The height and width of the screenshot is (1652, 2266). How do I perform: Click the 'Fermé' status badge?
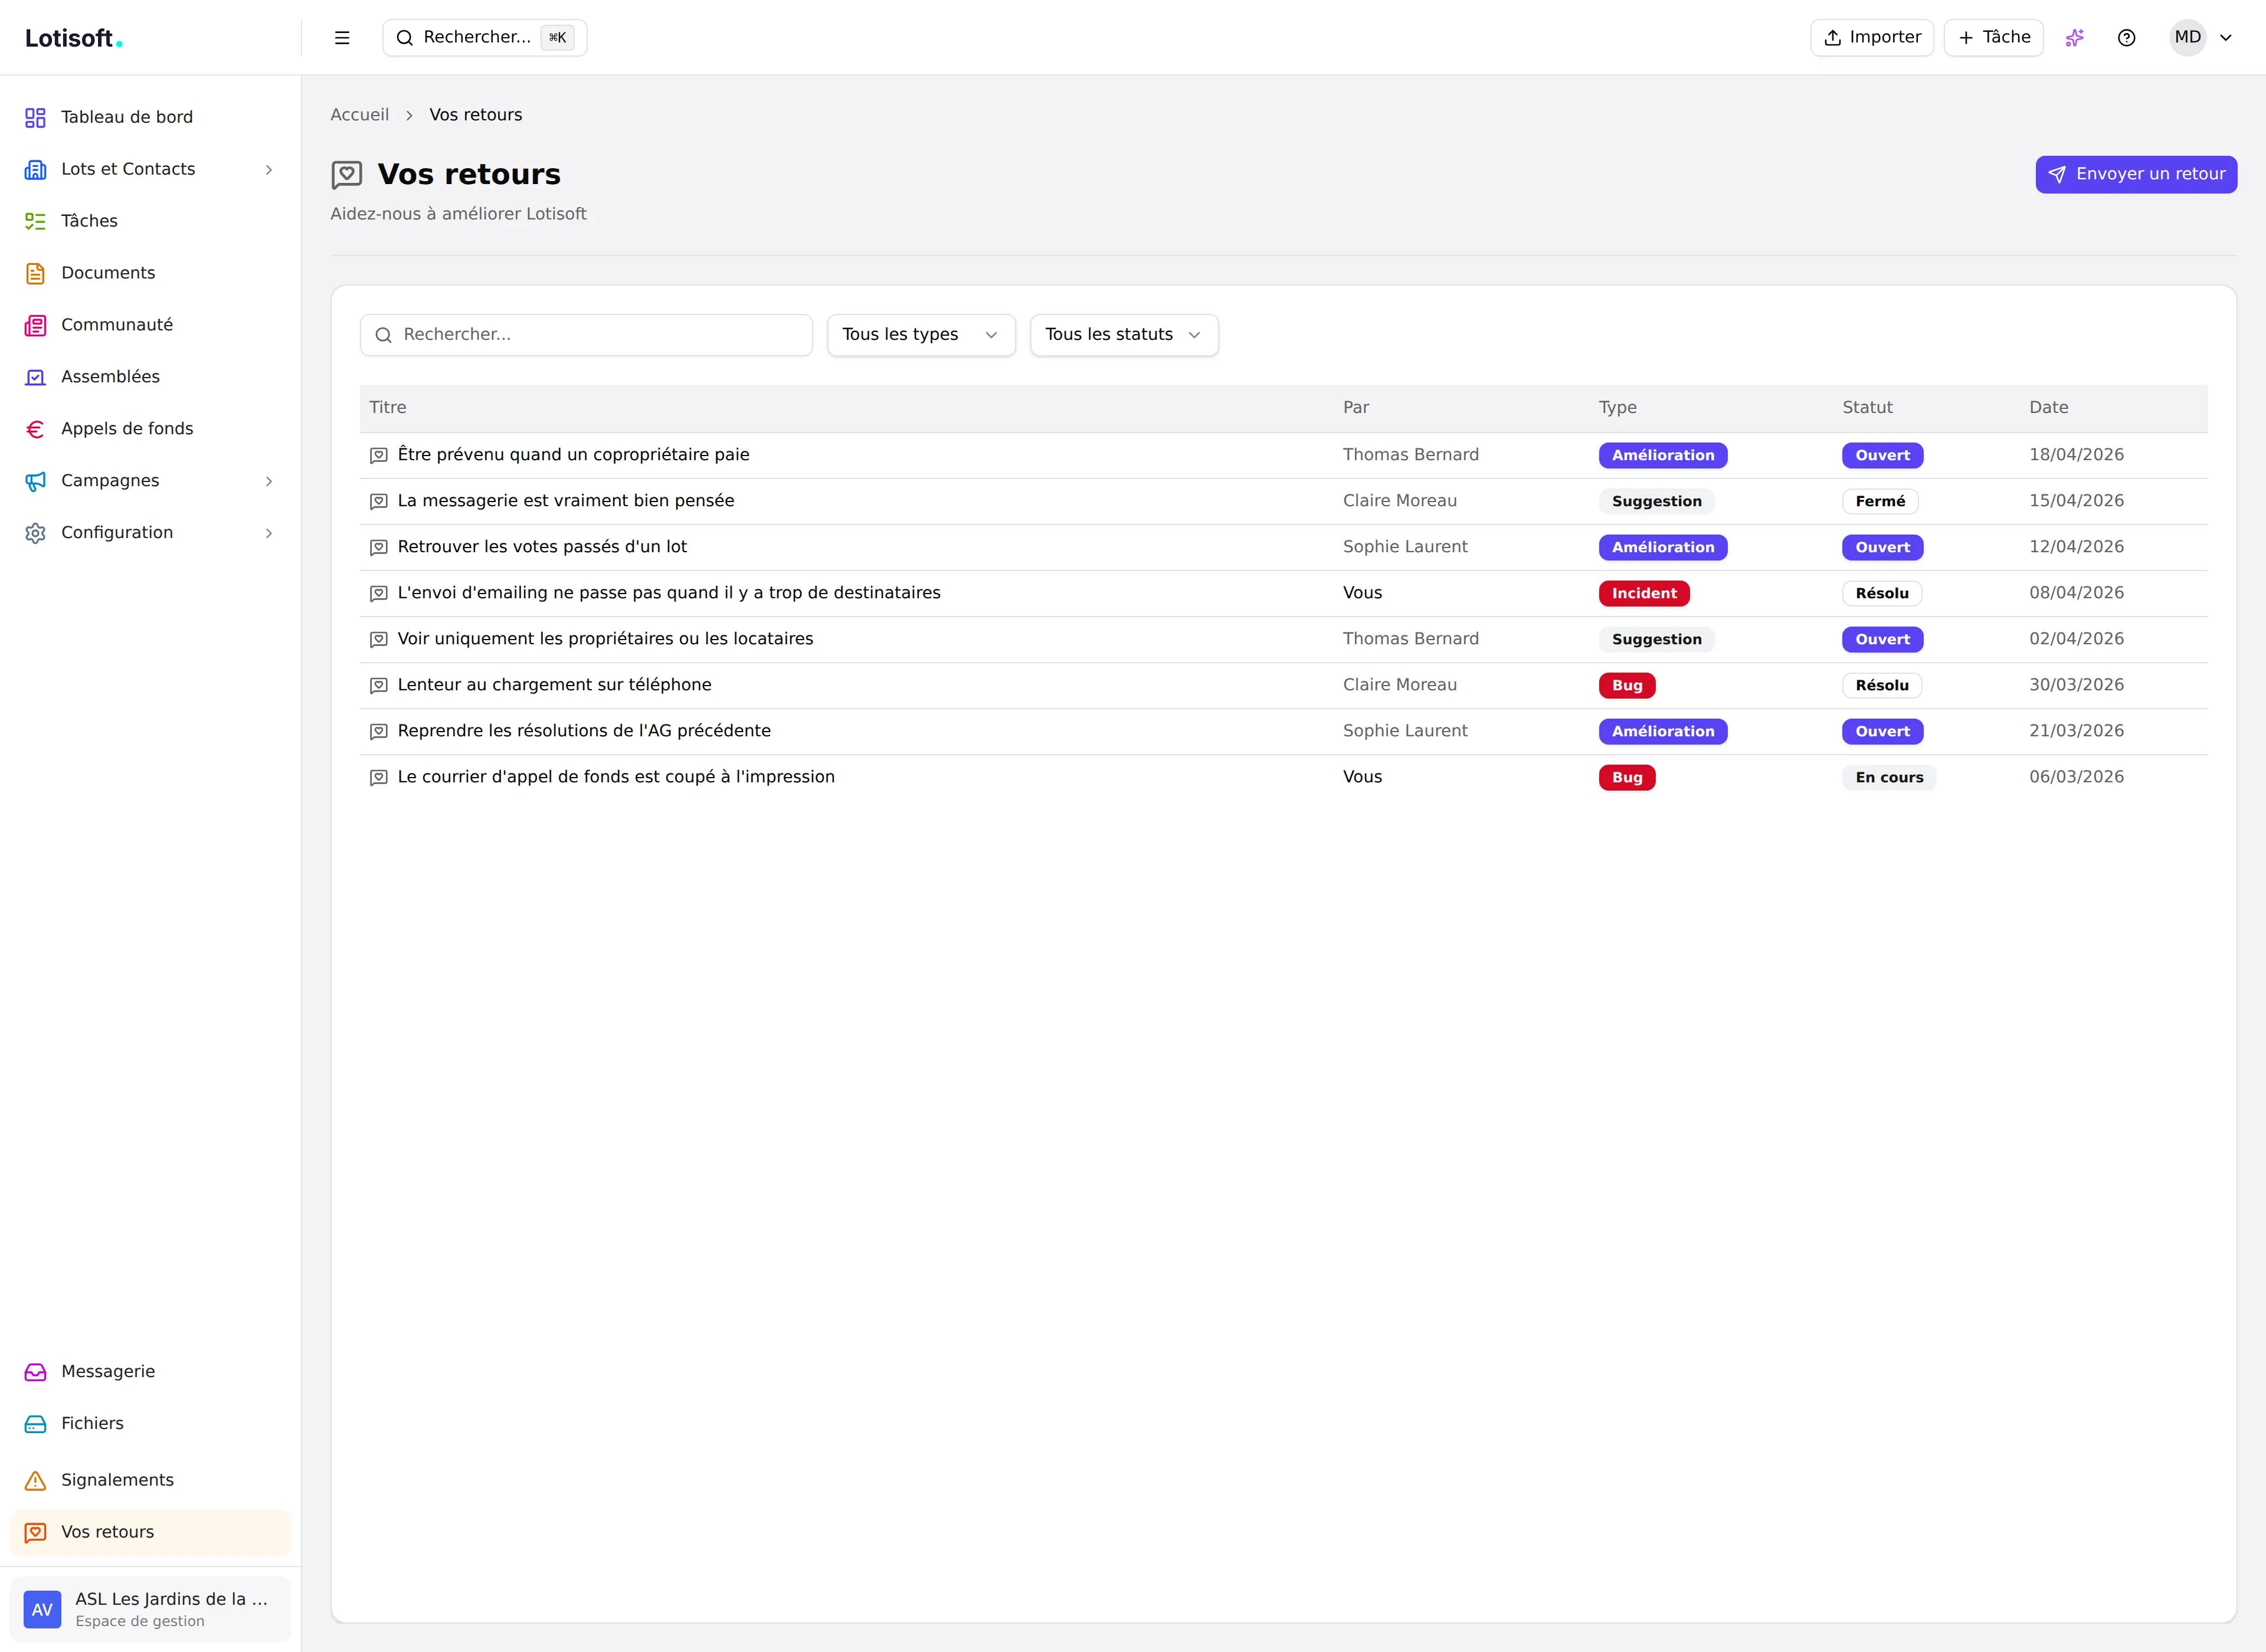[1880, 501]
